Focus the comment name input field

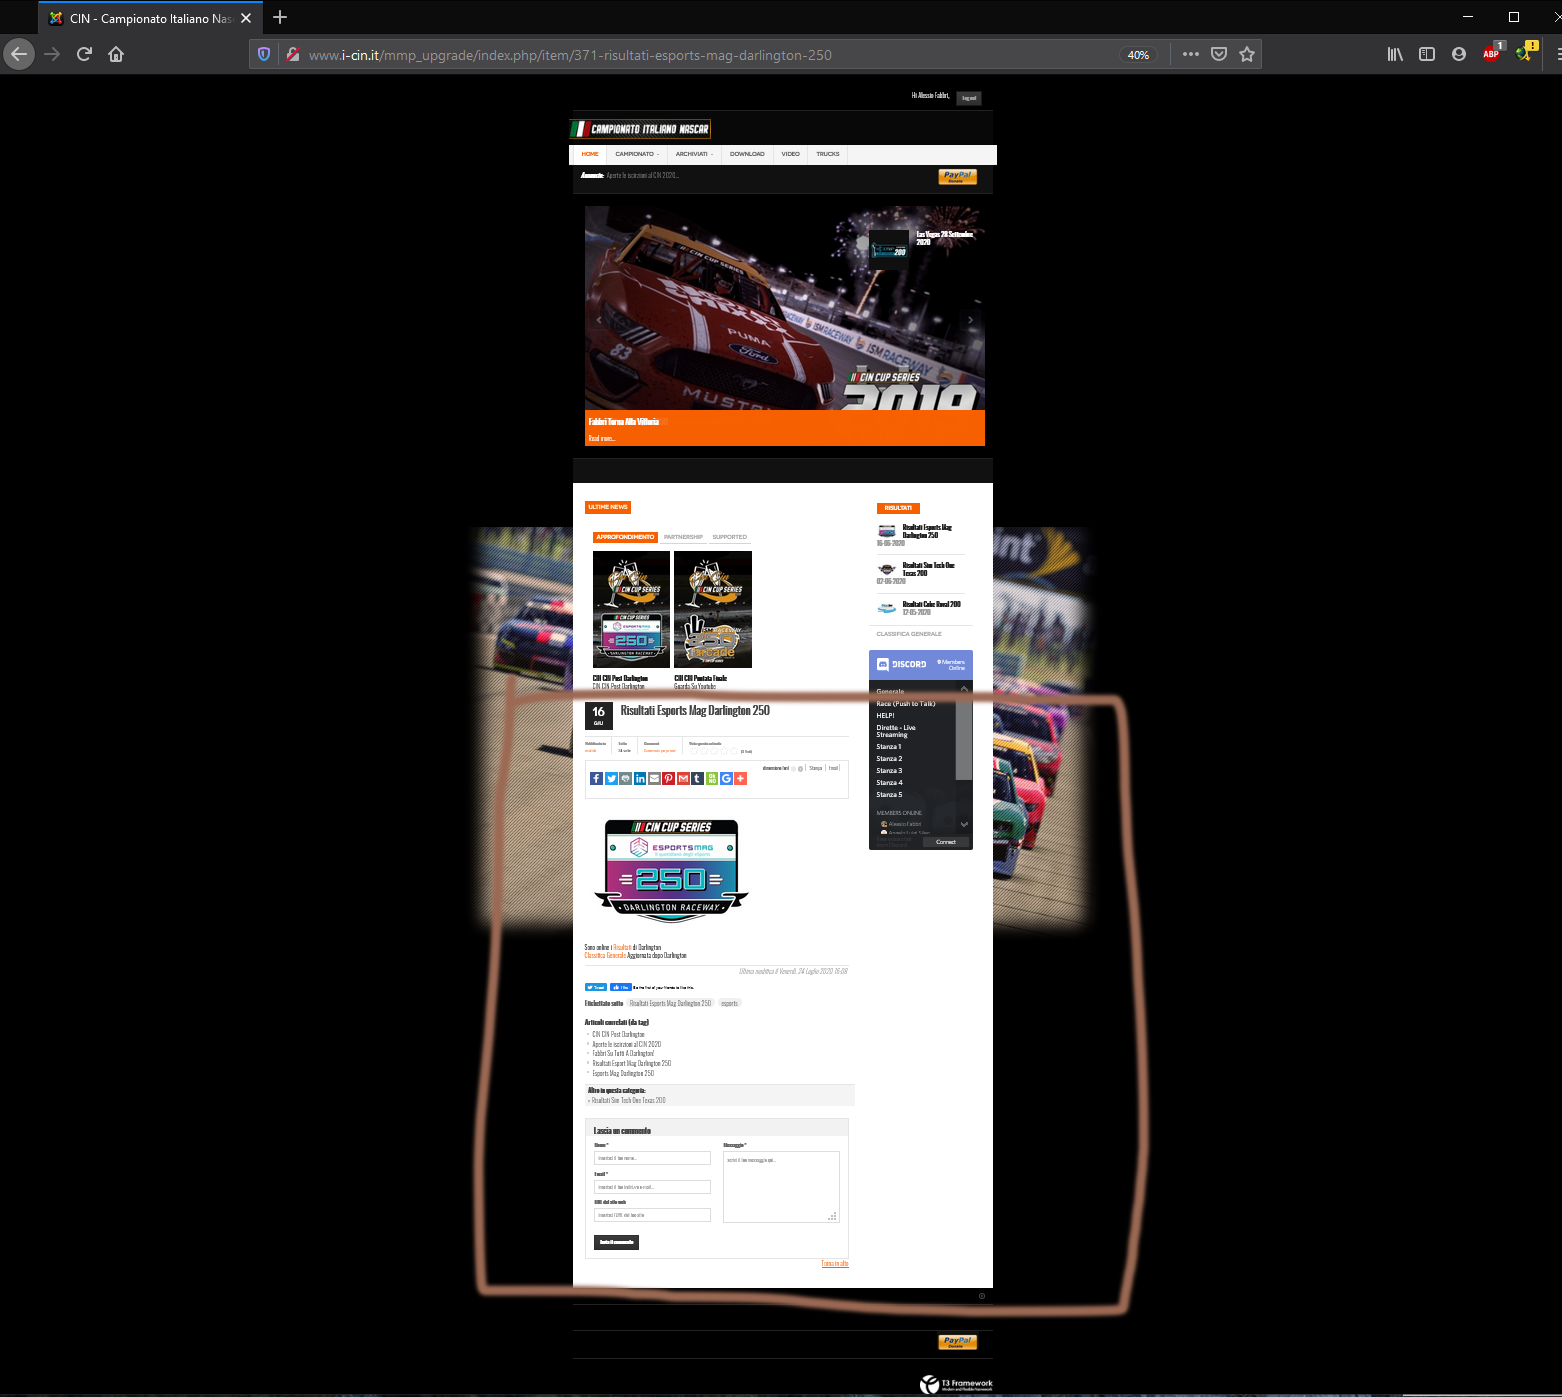[x=652, y=1158]
